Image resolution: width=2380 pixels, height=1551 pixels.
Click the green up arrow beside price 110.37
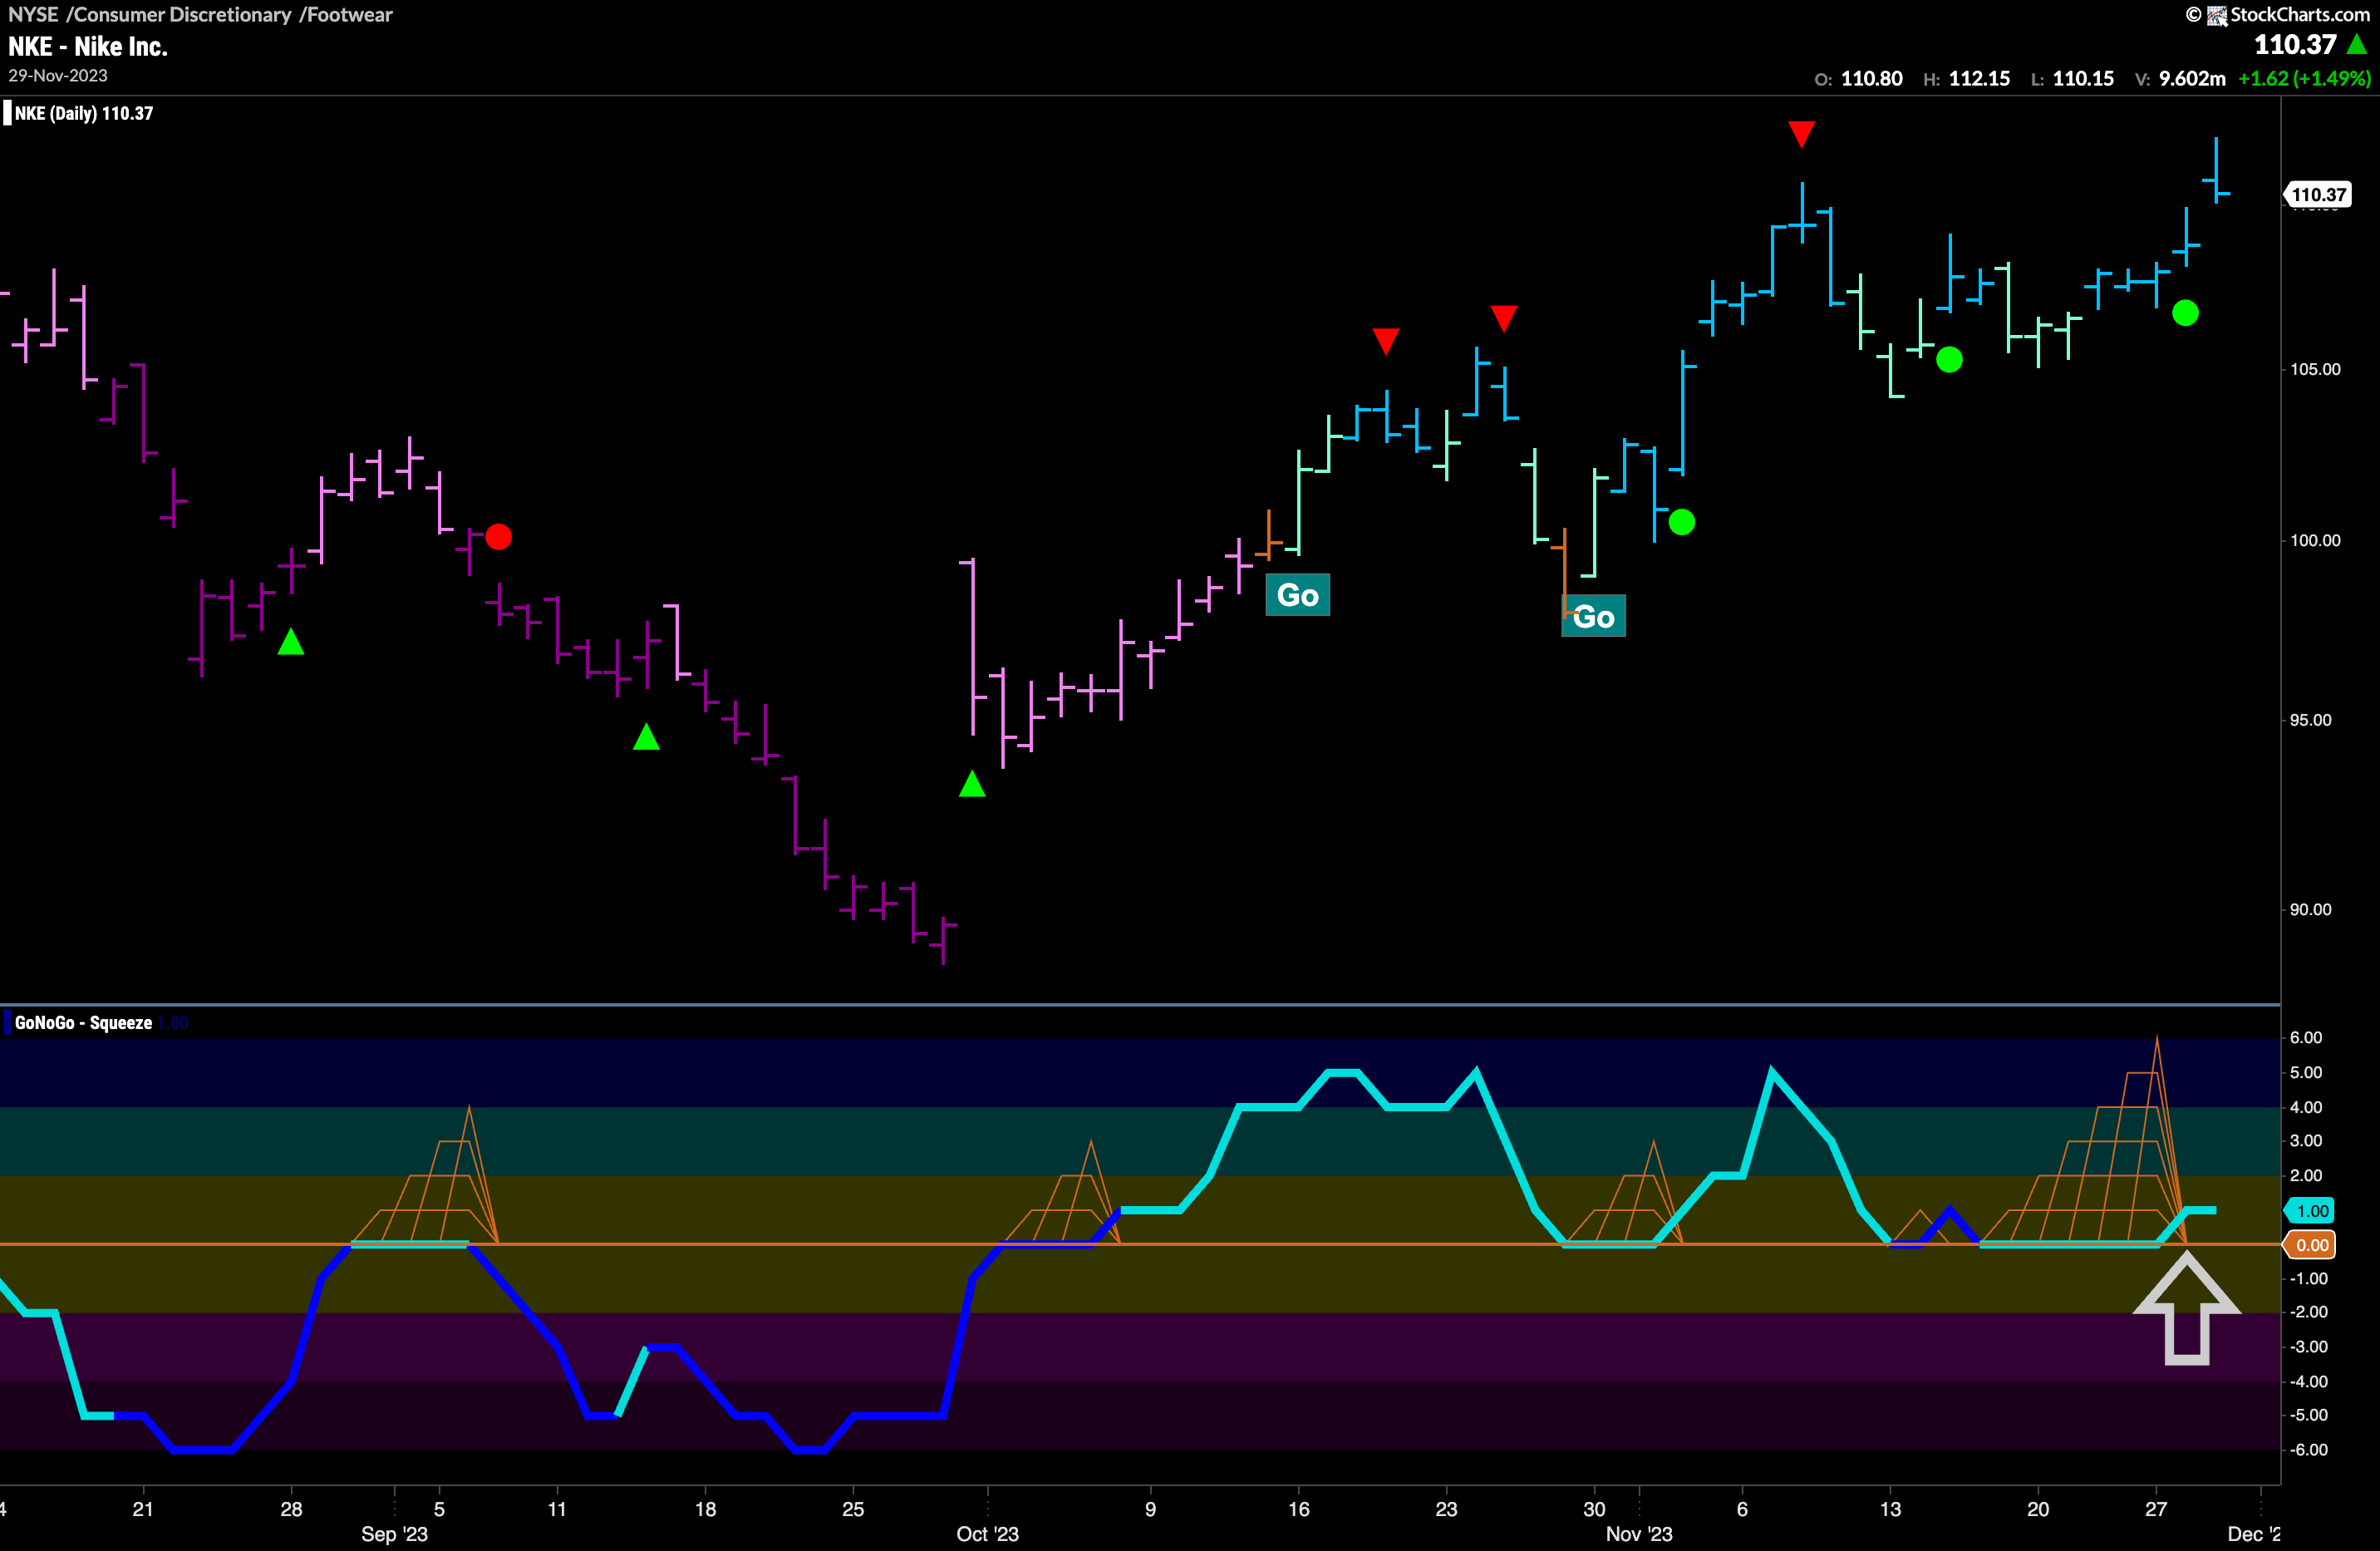point(2357,44)
